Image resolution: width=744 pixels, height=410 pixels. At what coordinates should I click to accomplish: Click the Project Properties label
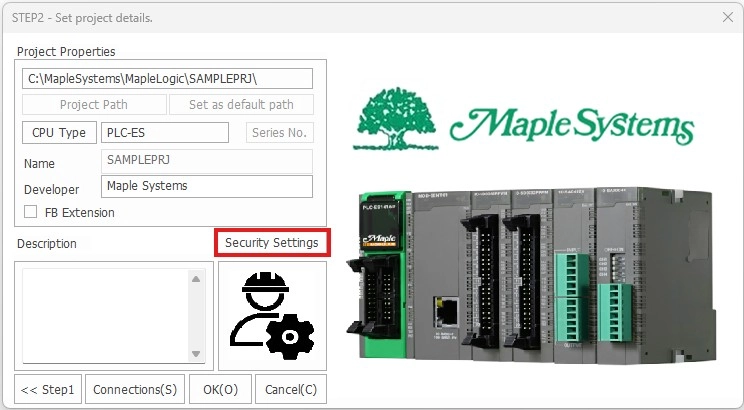66,51
